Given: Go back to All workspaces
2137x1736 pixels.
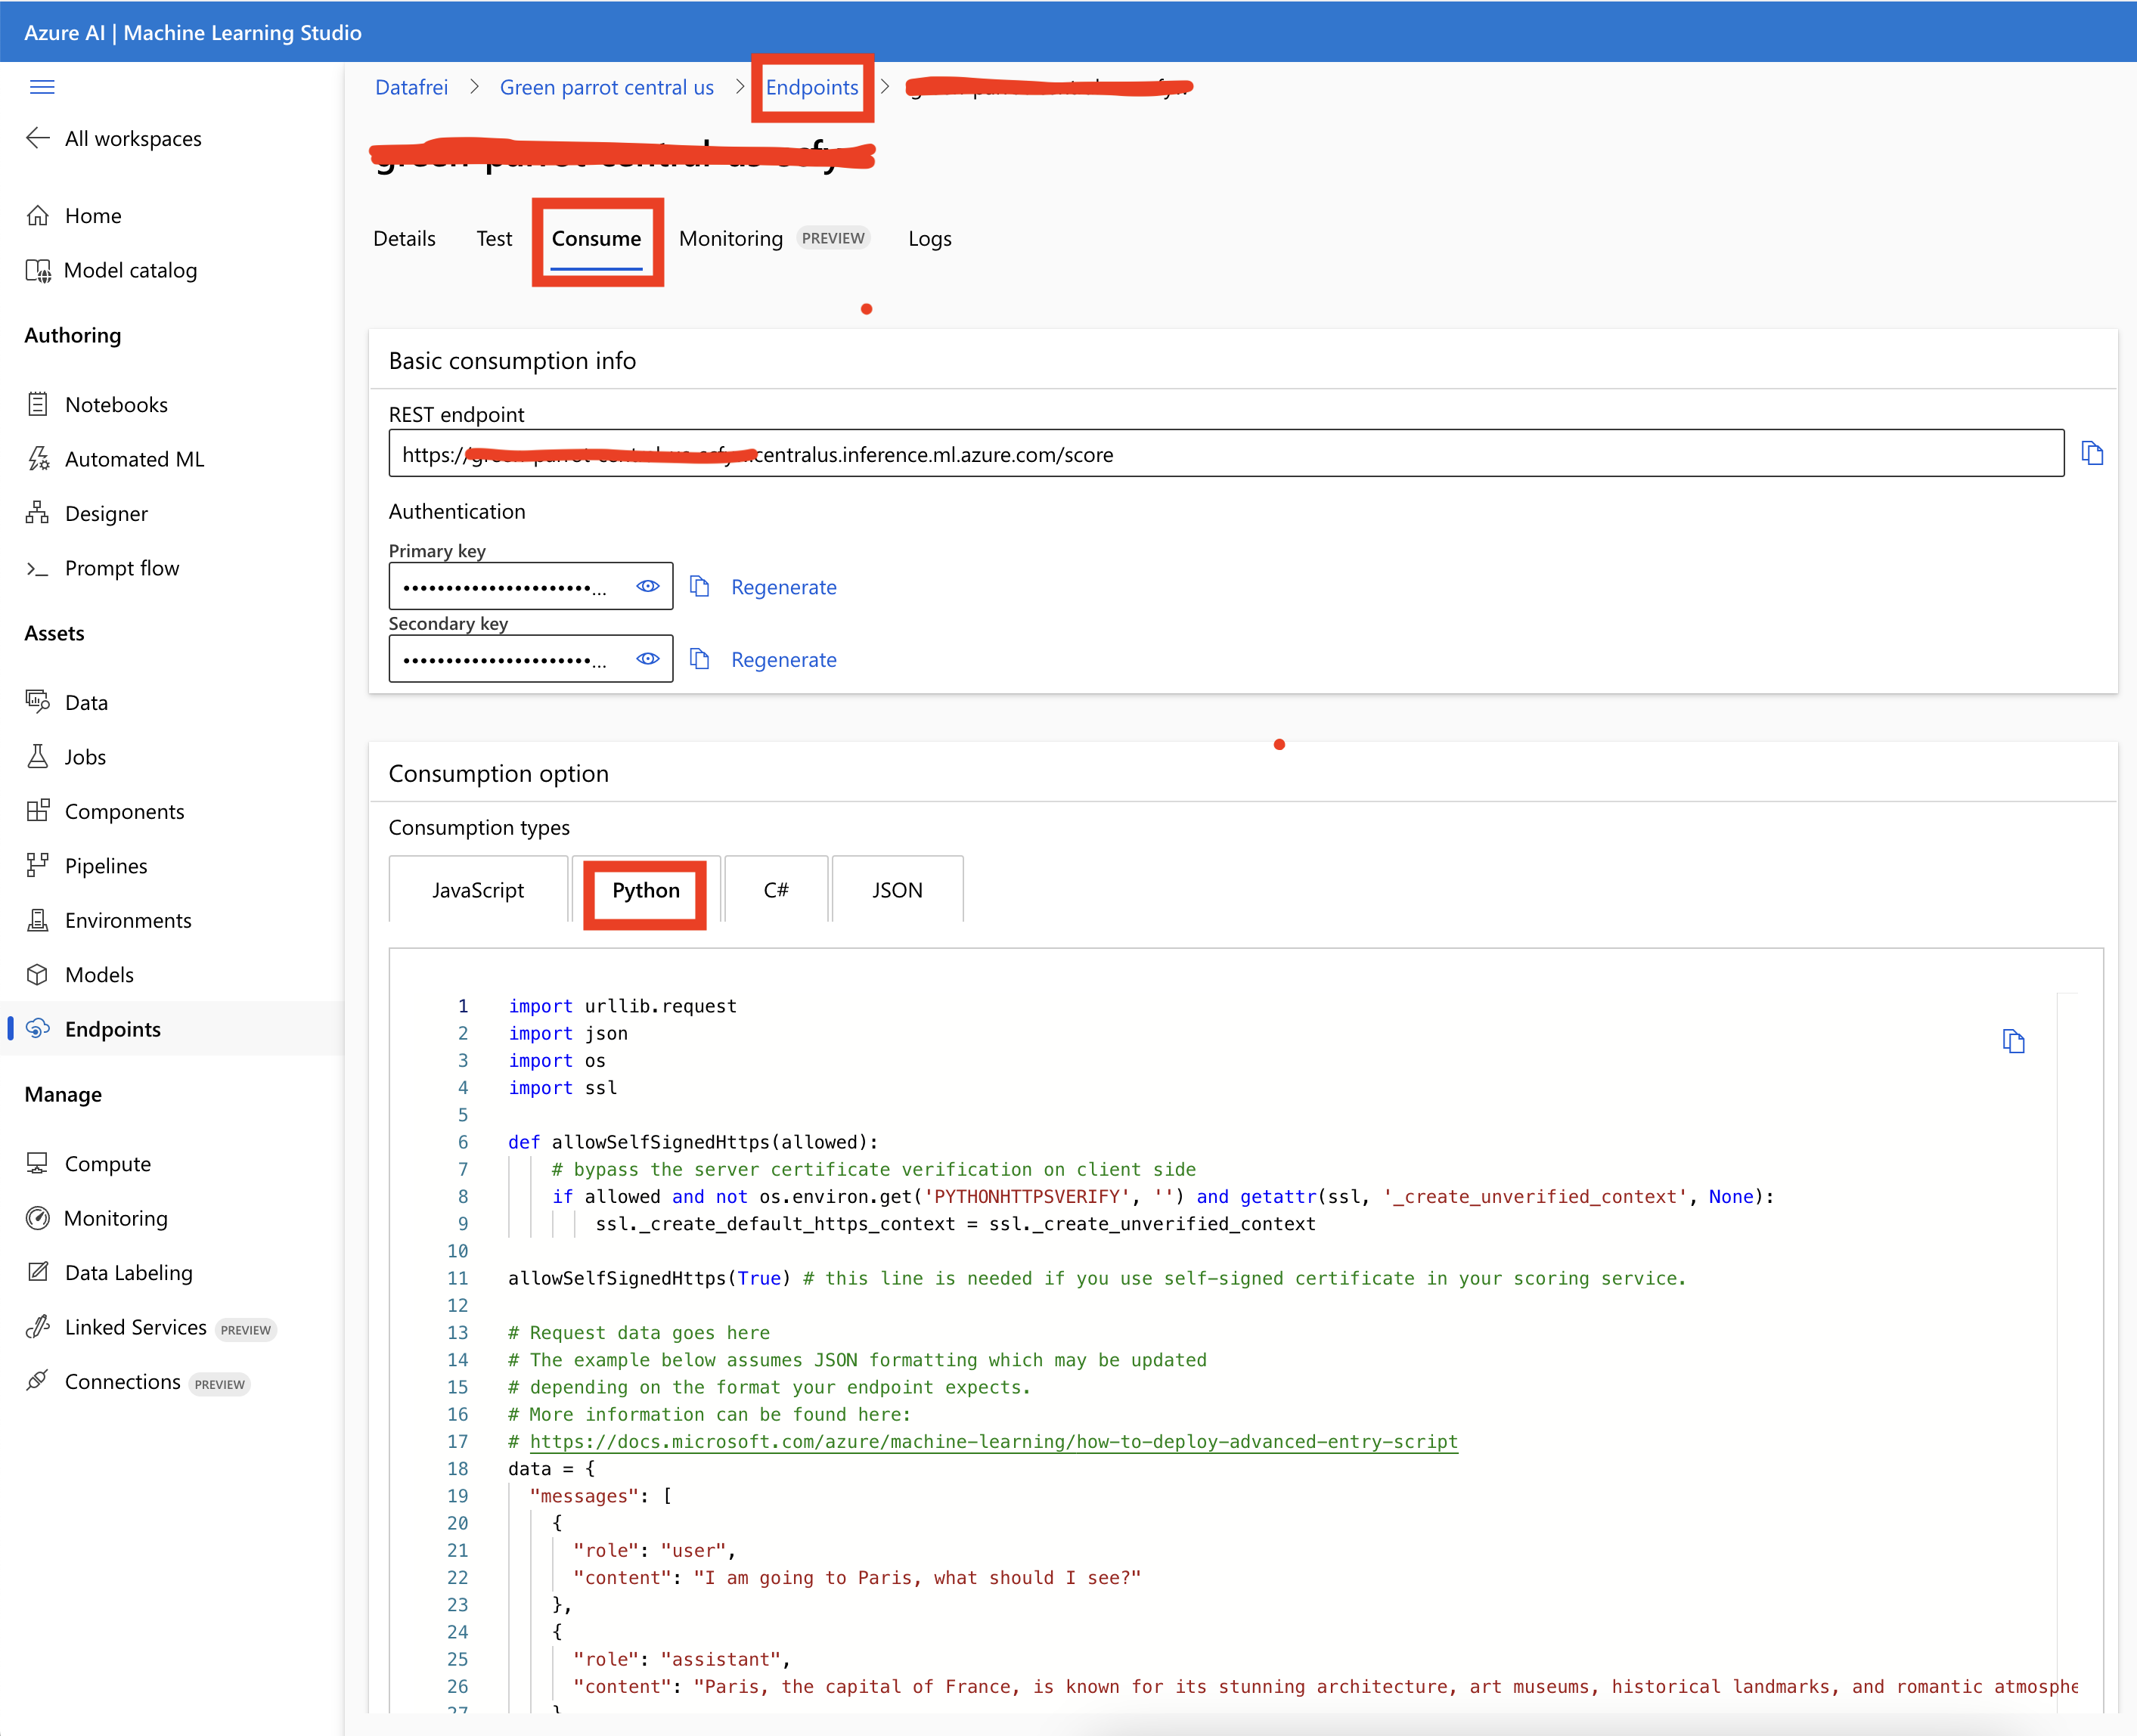Looking at the screenshot, I should [x=114, y=139].
